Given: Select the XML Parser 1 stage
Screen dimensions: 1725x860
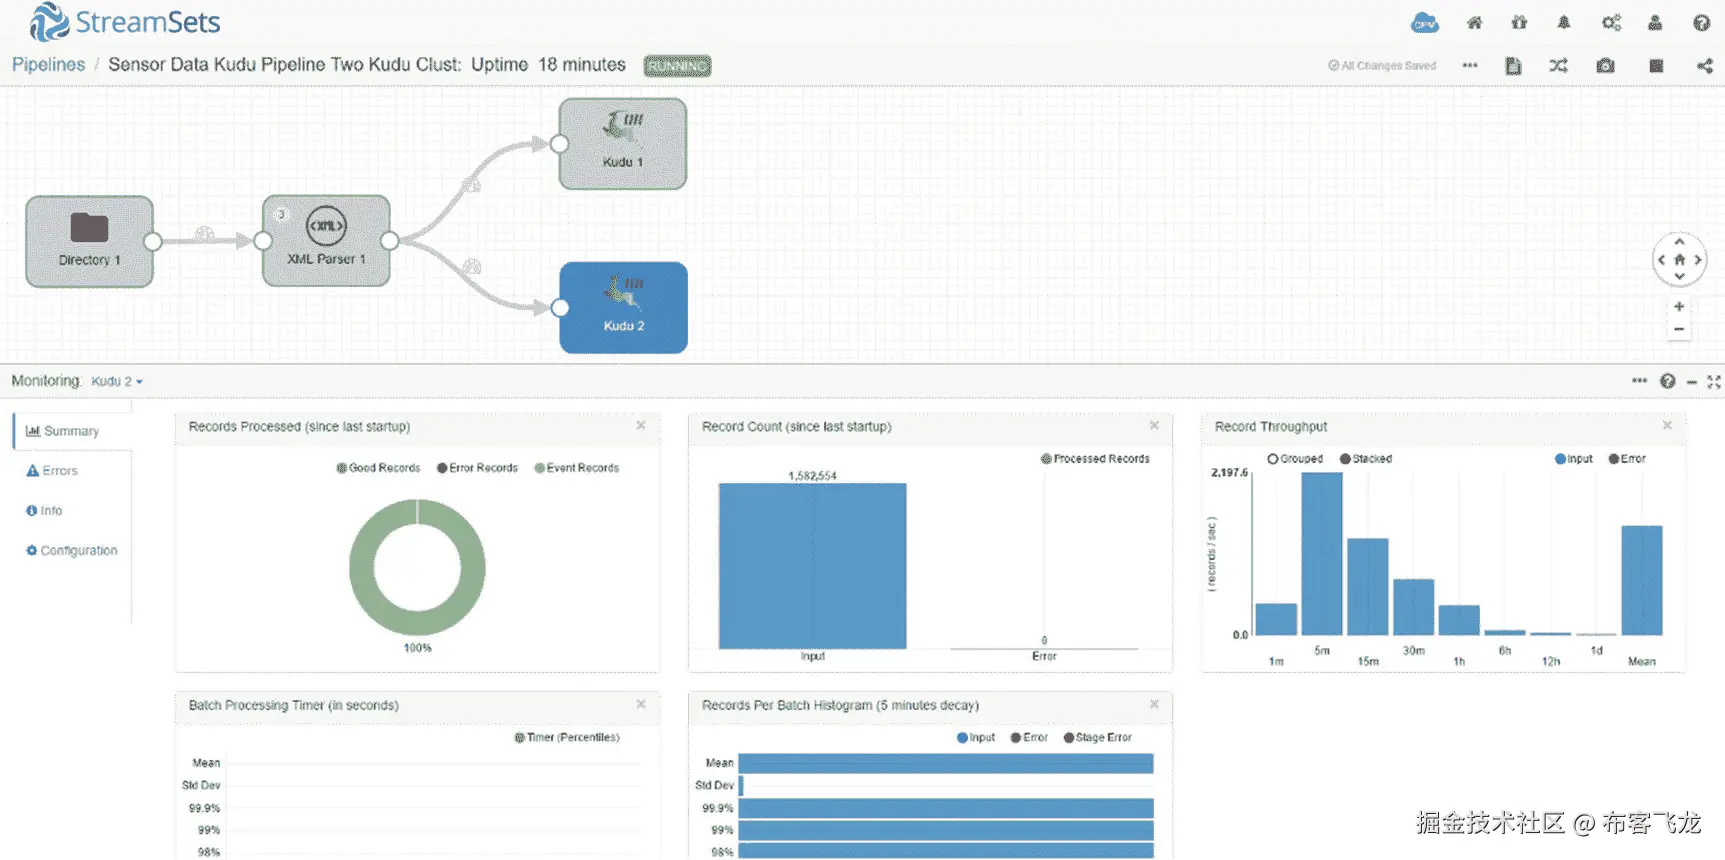Looking at the screenshot, I should tap(326, 241).
